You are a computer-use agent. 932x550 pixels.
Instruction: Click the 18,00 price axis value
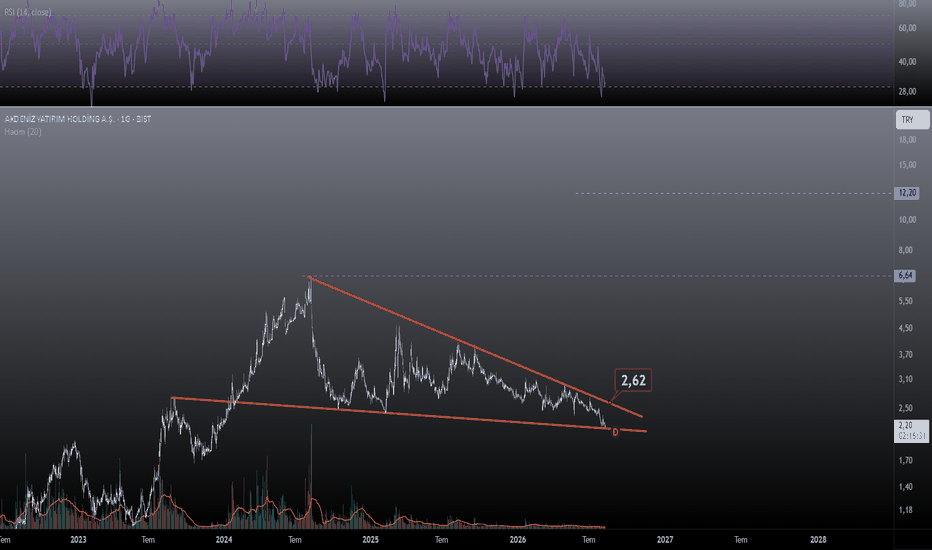(907, 140)
